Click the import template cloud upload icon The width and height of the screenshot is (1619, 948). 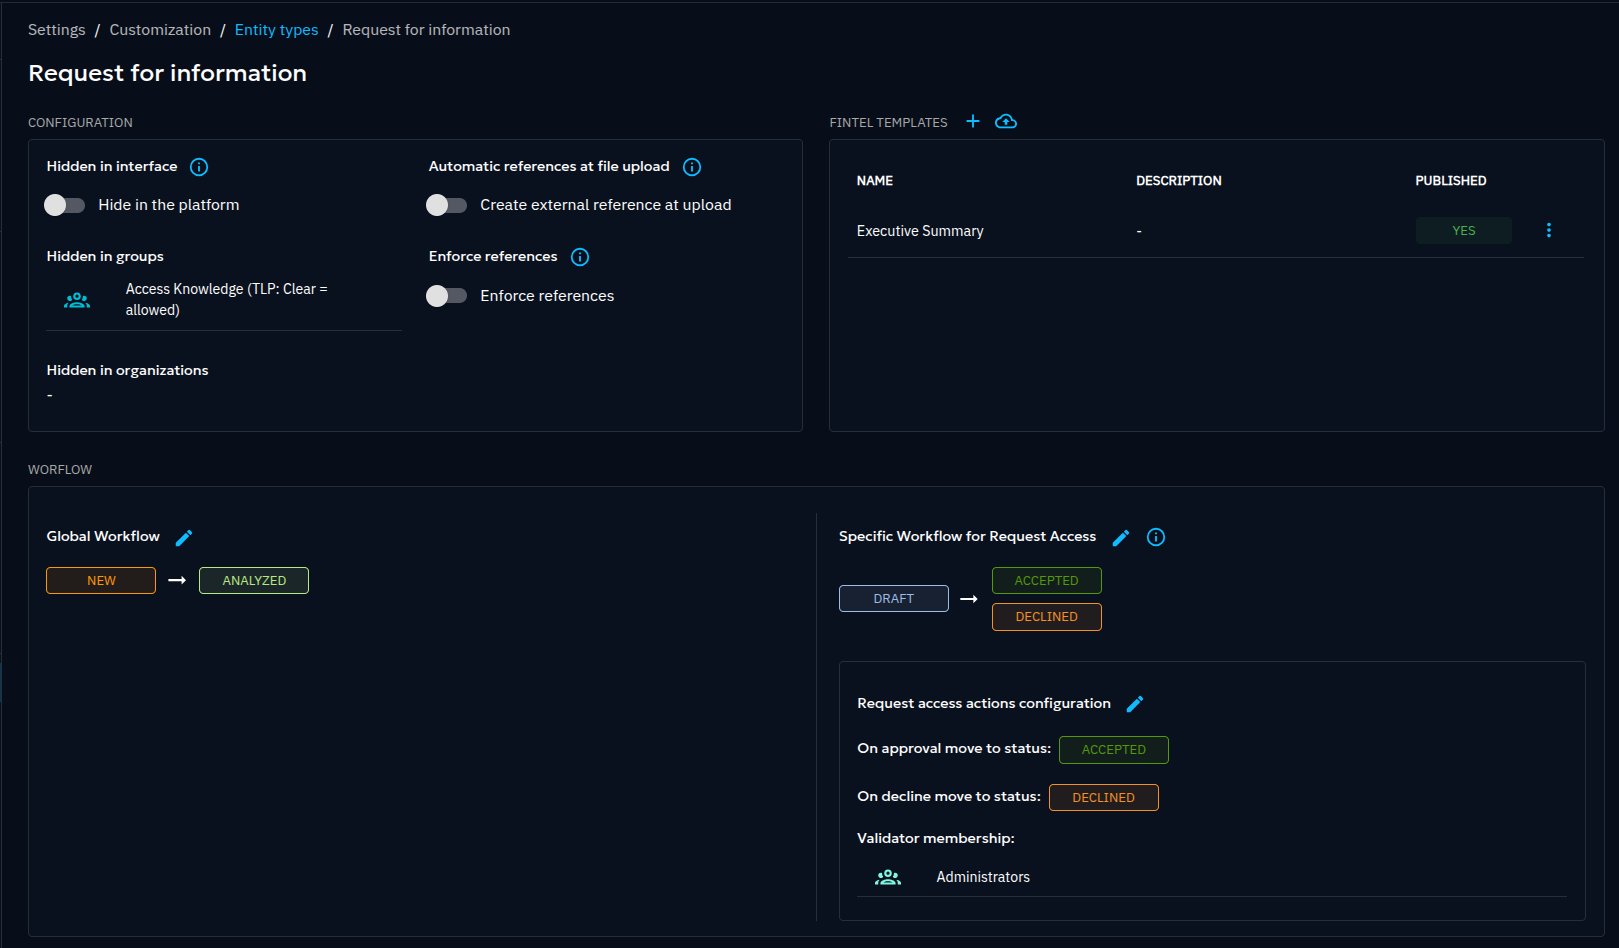pos(1006,121)
